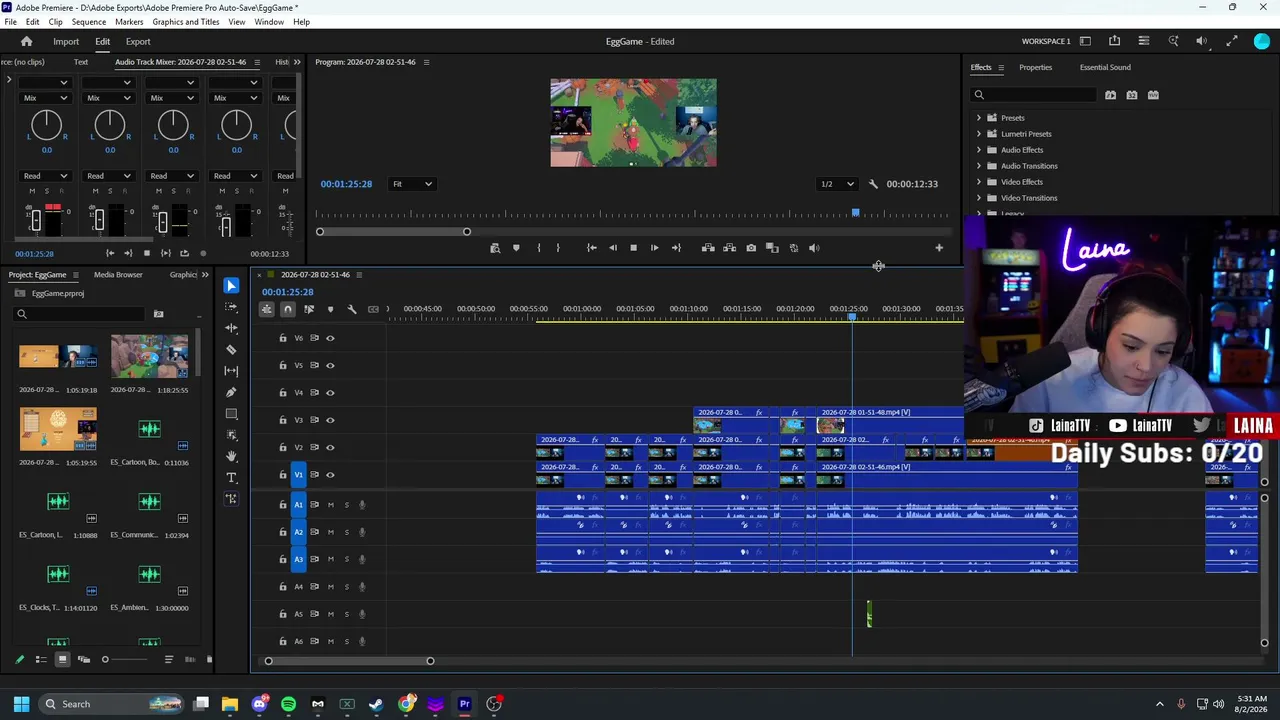This screenshot has width=1280, height=720.
Task: Click the pencil icon in Project panel footer
Action: [19, 659]
